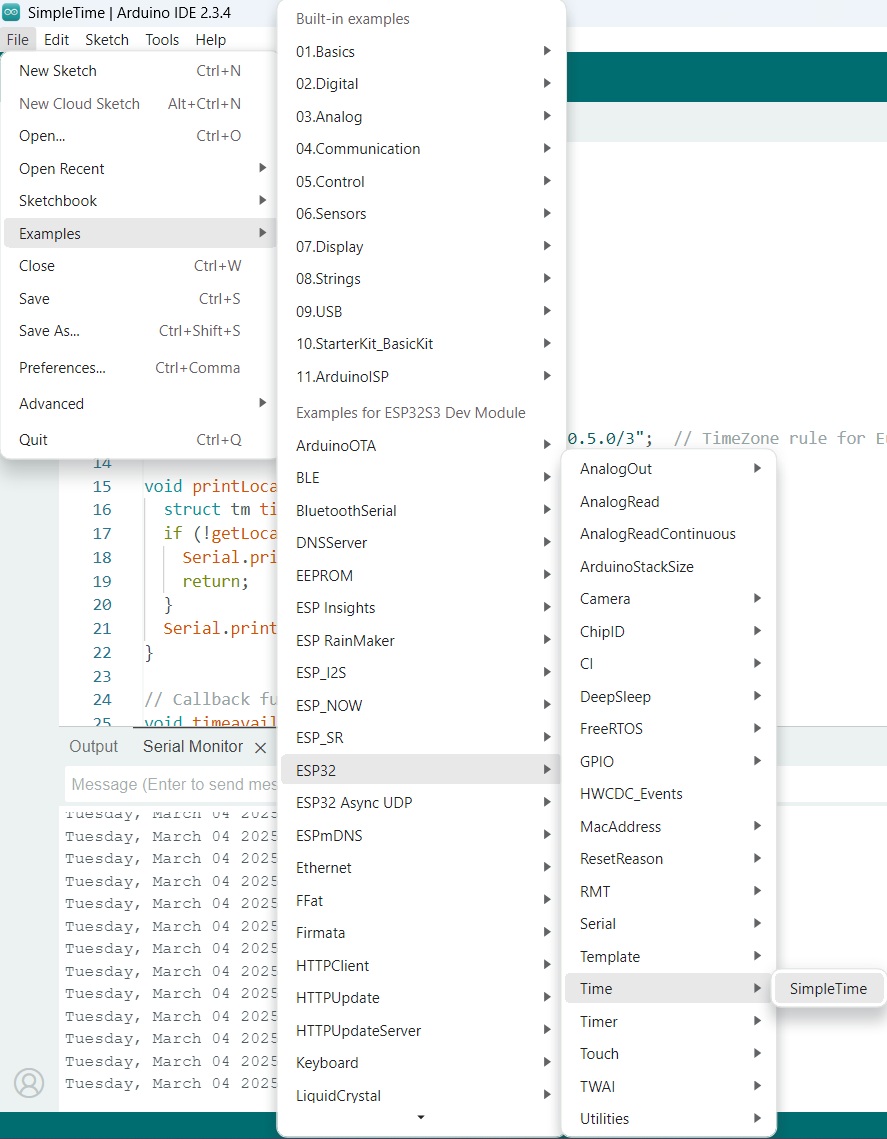Switch to the Output tab
This screenshot has height=1139, width=887.
94,747
